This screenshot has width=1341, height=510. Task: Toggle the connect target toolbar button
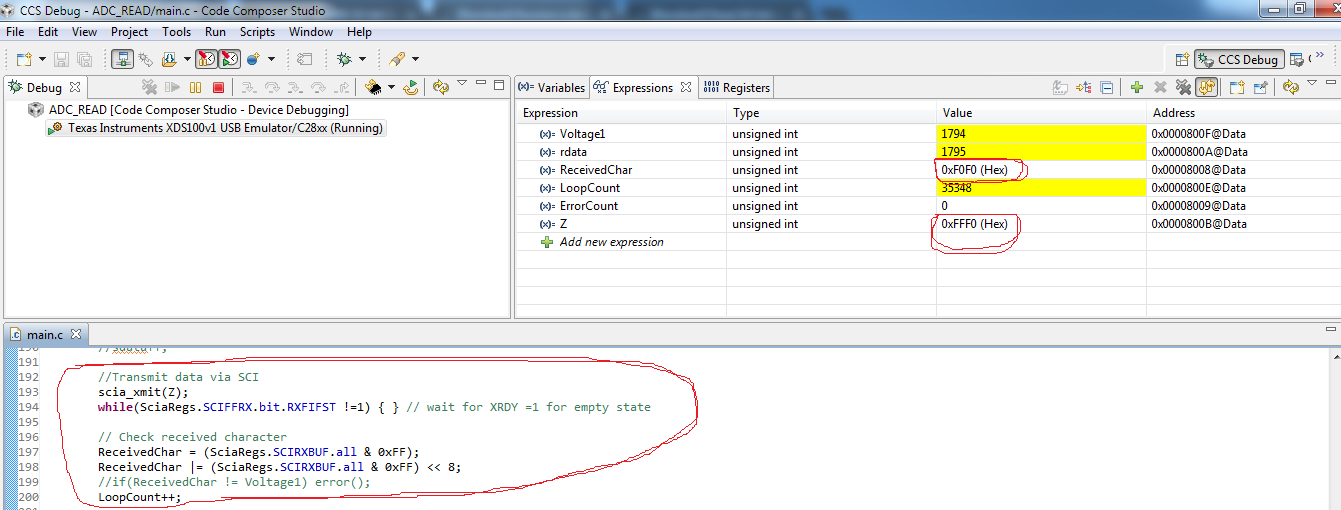[x=122, y=59]
